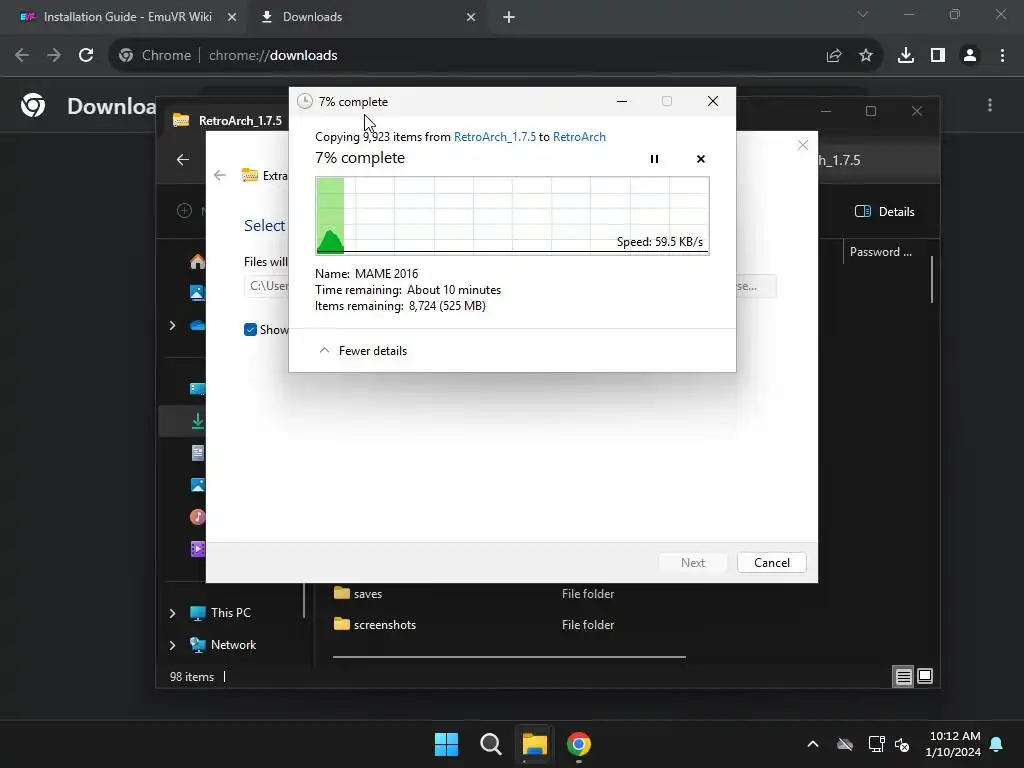The image size is (1024, 768).
Task: Open muted volume tray icon
Action: click(x=902, y=744)
